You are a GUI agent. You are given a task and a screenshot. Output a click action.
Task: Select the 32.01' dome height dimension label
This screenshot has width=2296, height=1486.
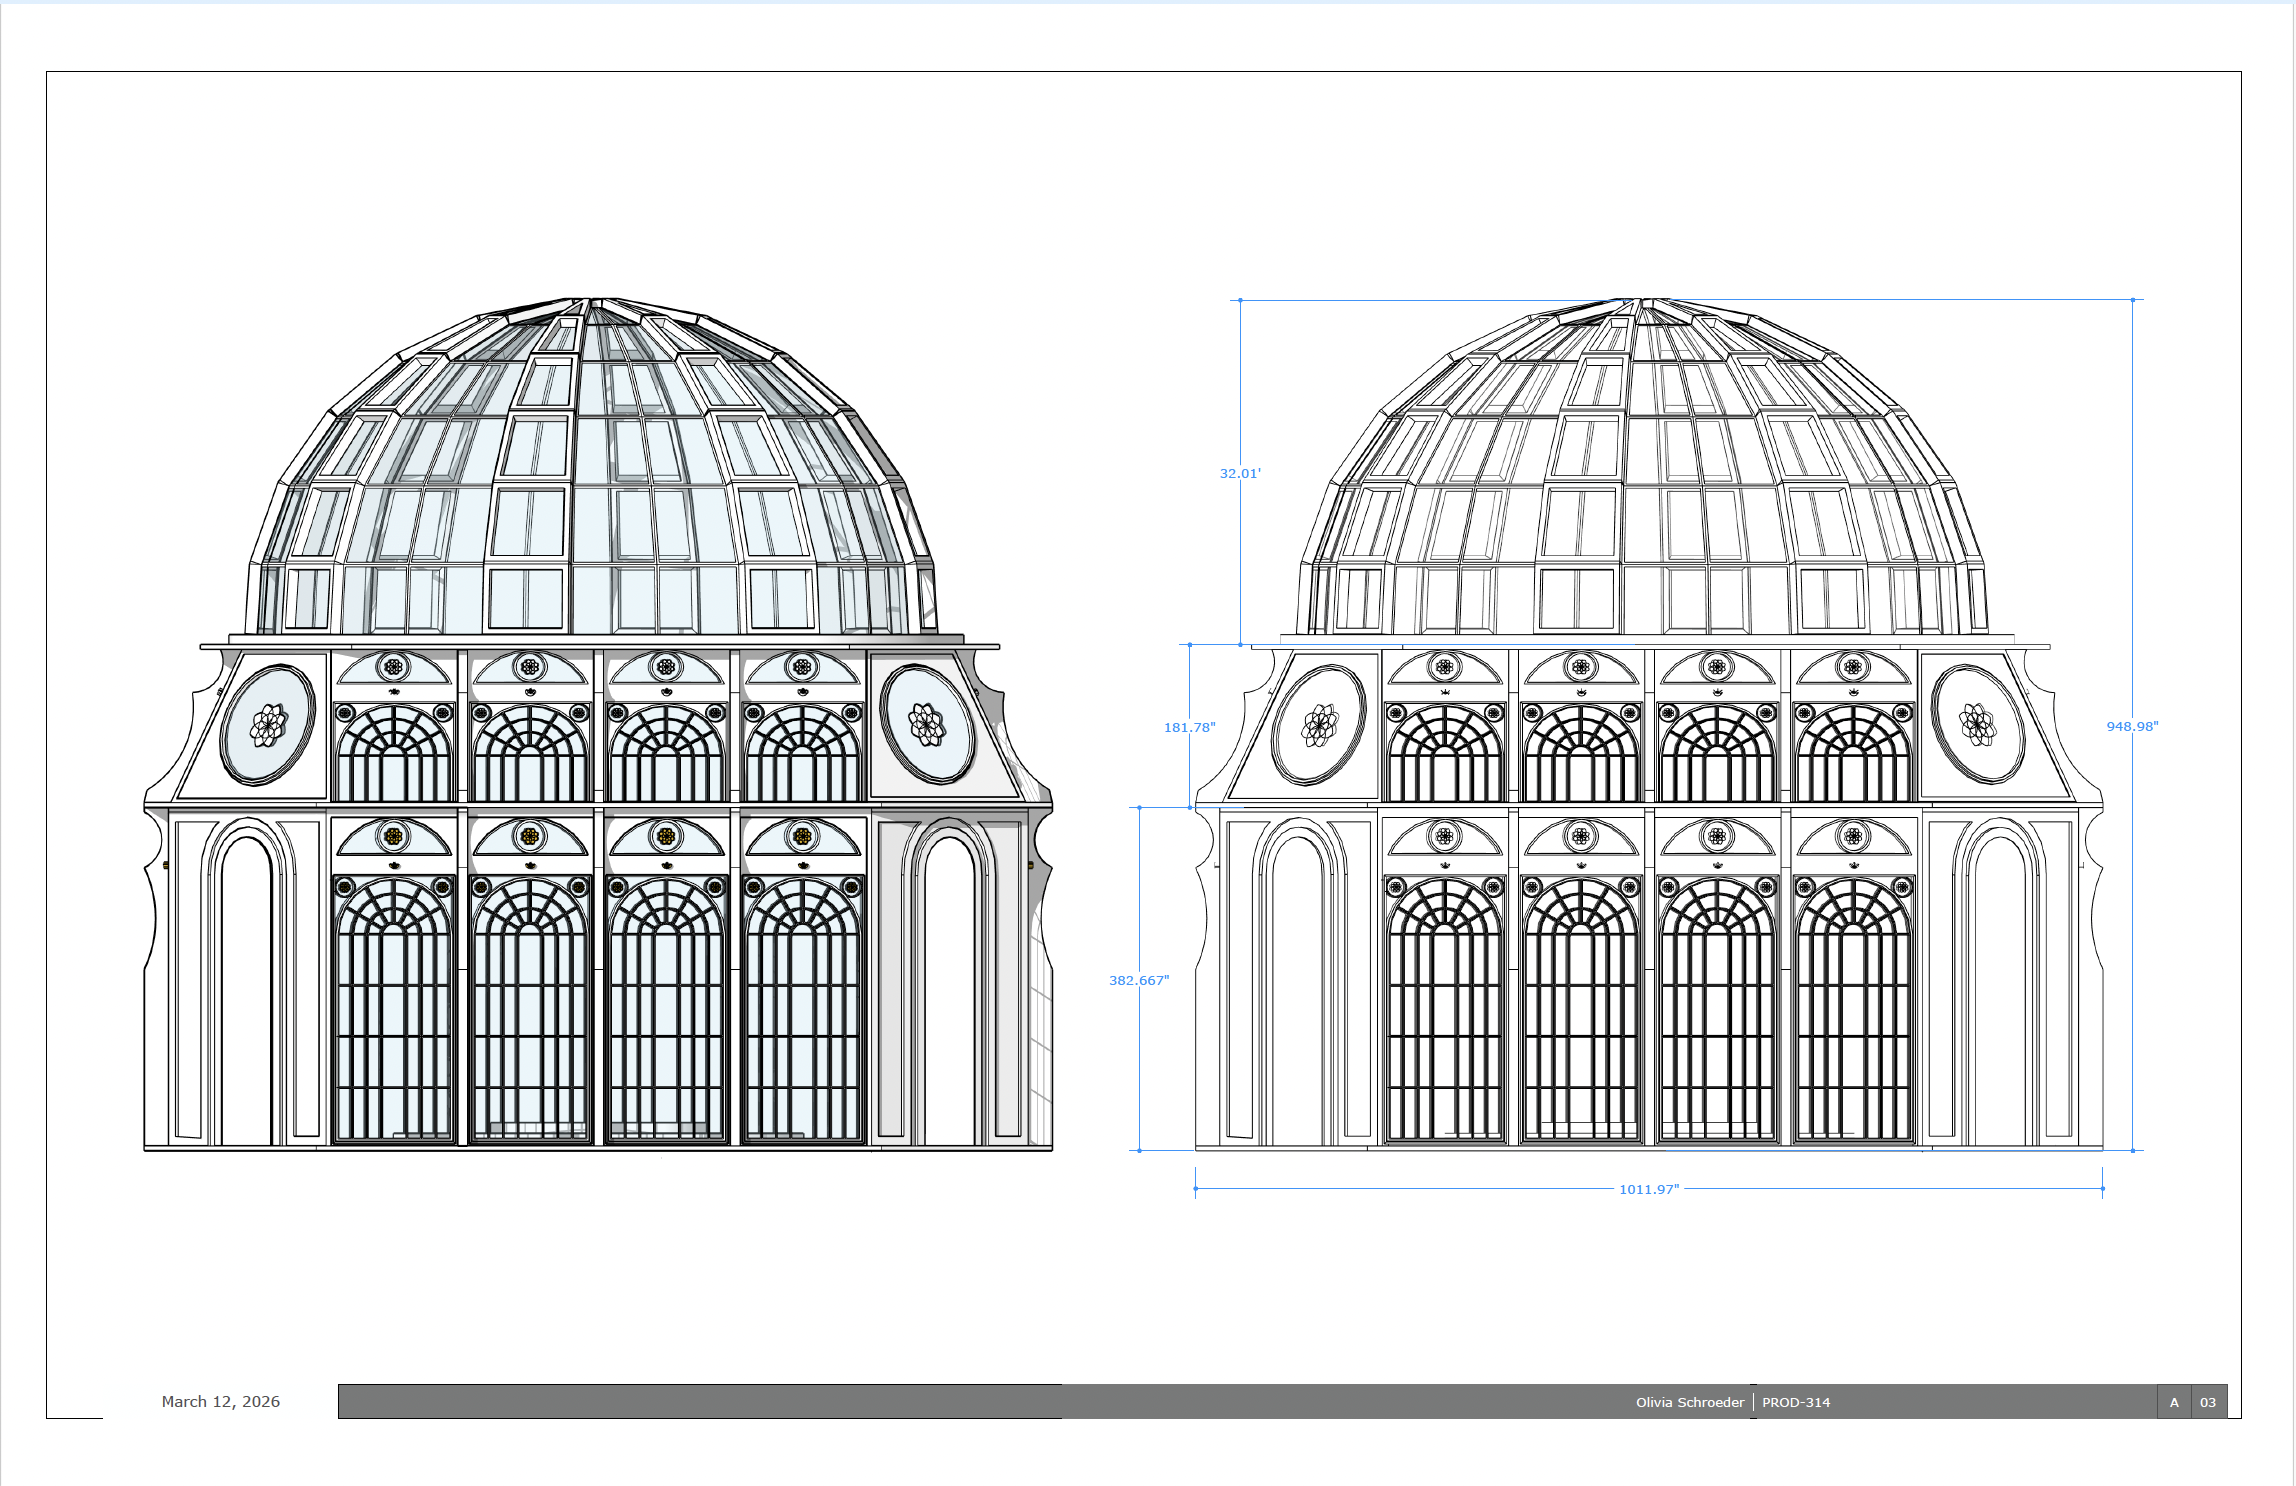(1240, 473)
